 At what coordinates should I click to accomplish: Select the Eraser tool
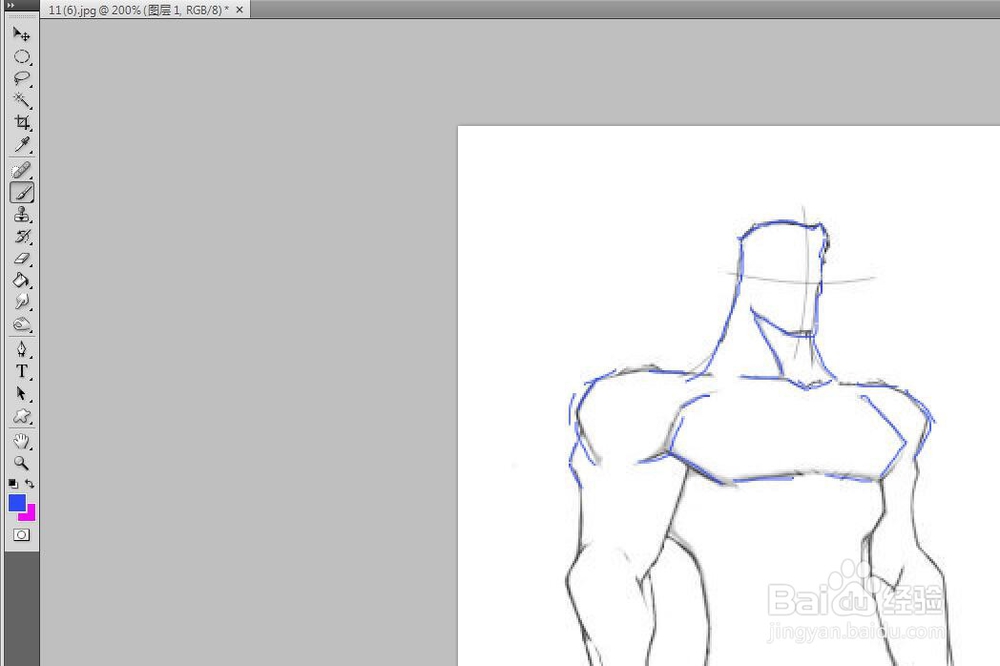point(22,258)
